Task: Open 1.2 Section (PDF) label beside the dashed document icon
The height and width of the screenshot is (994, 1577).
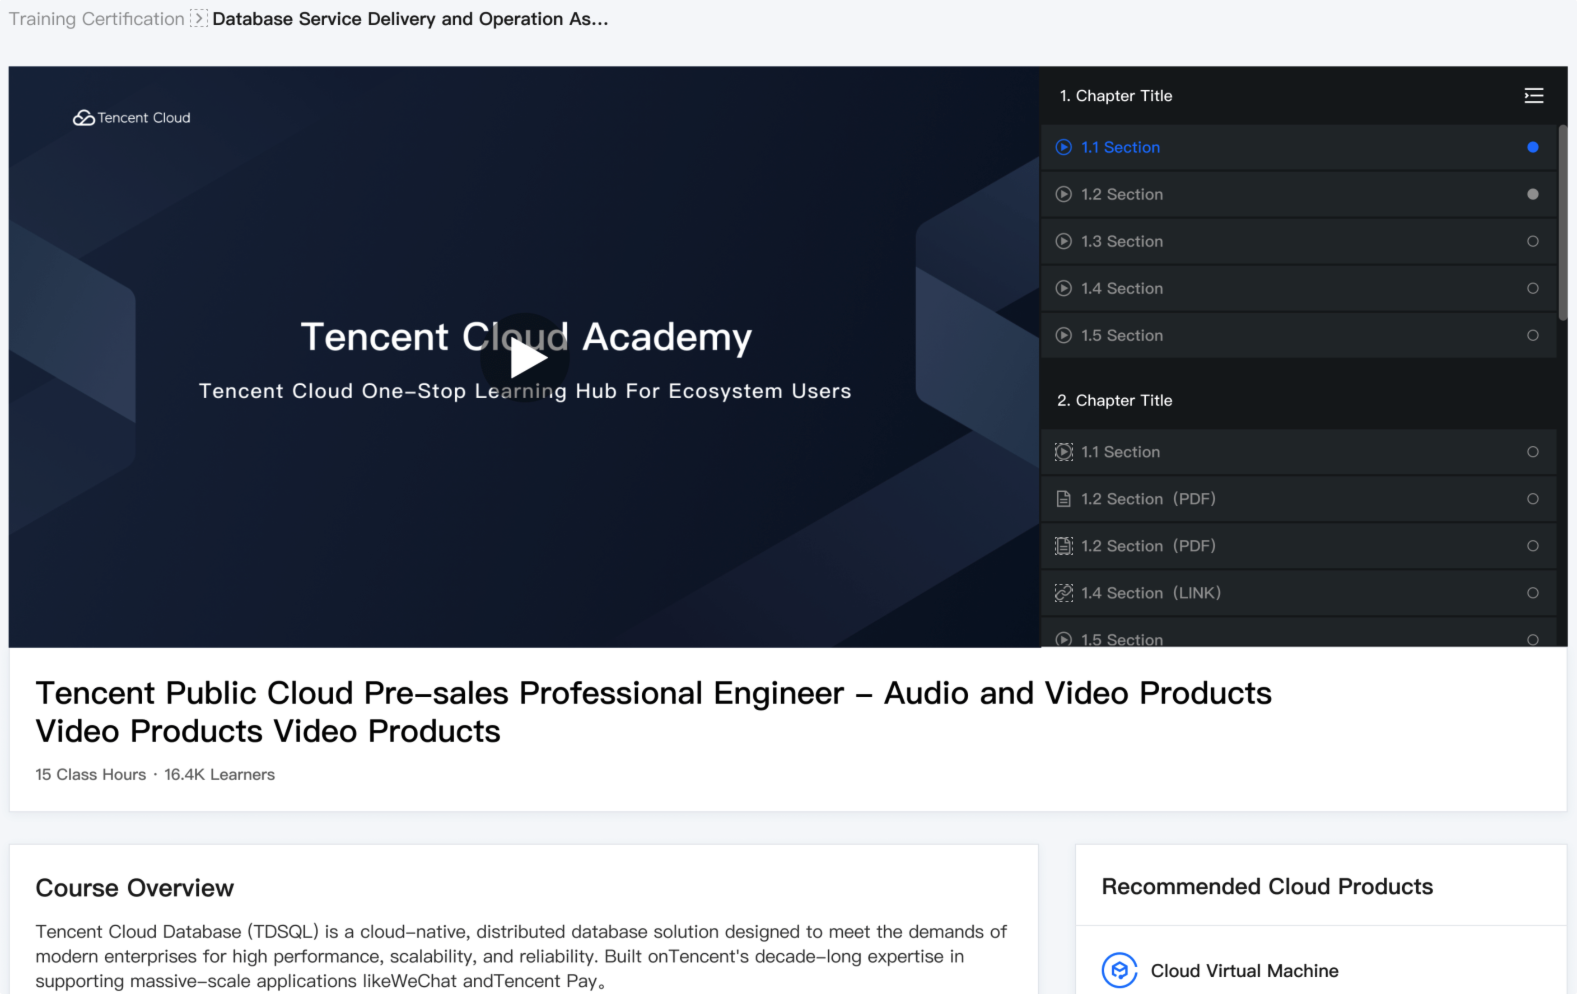Action: click(x=1148, y=547)
